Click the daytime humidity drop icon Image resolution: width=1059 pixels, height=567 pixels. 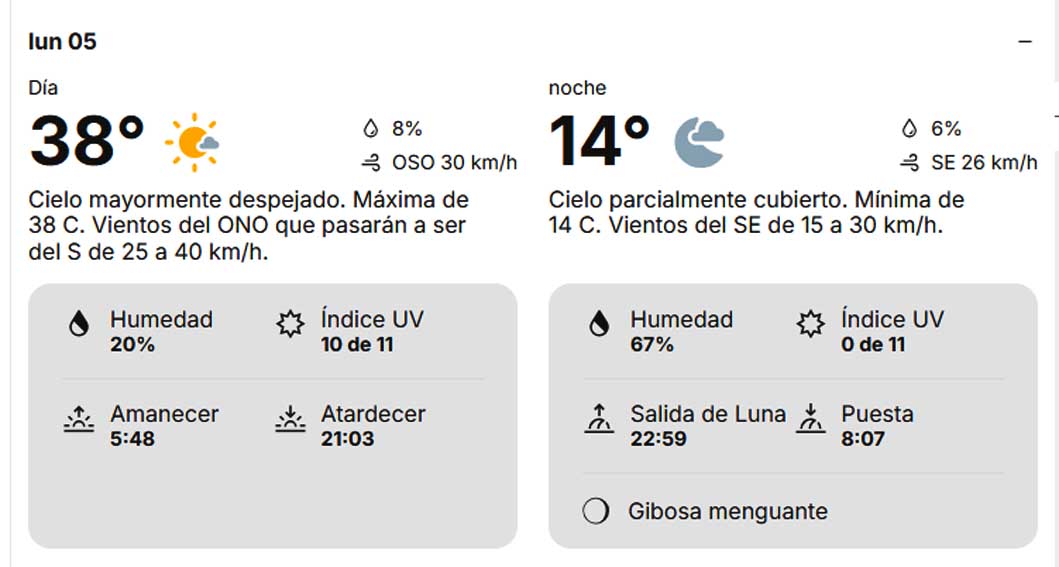point(79,324)
